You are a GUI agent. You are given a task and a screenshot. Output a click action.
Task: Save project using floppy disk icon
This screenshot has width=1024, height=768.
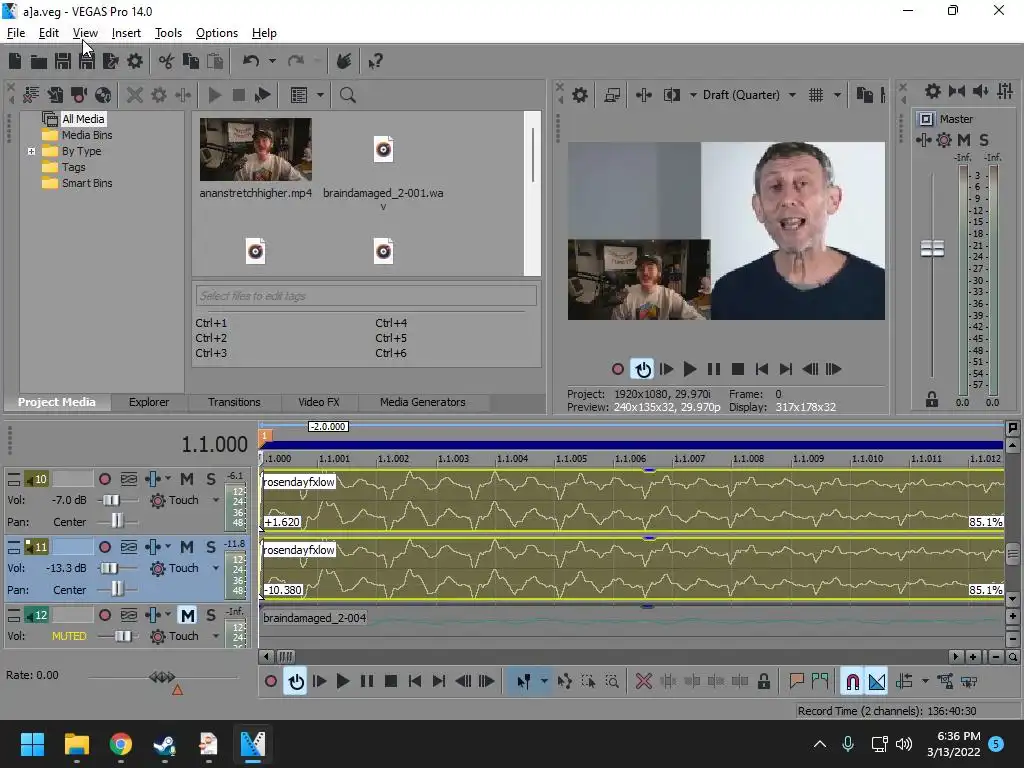63,61
